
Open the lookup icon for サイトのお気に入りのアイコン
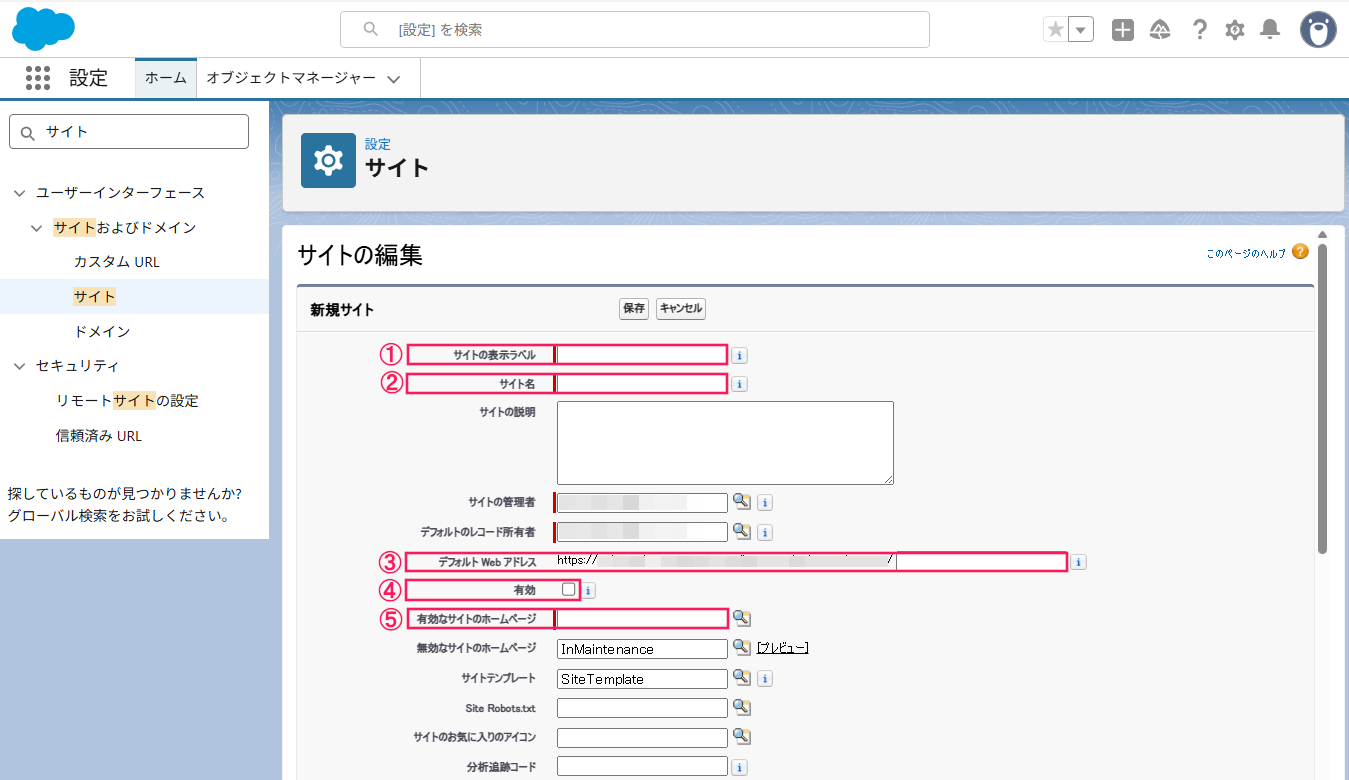pos(741,737)
